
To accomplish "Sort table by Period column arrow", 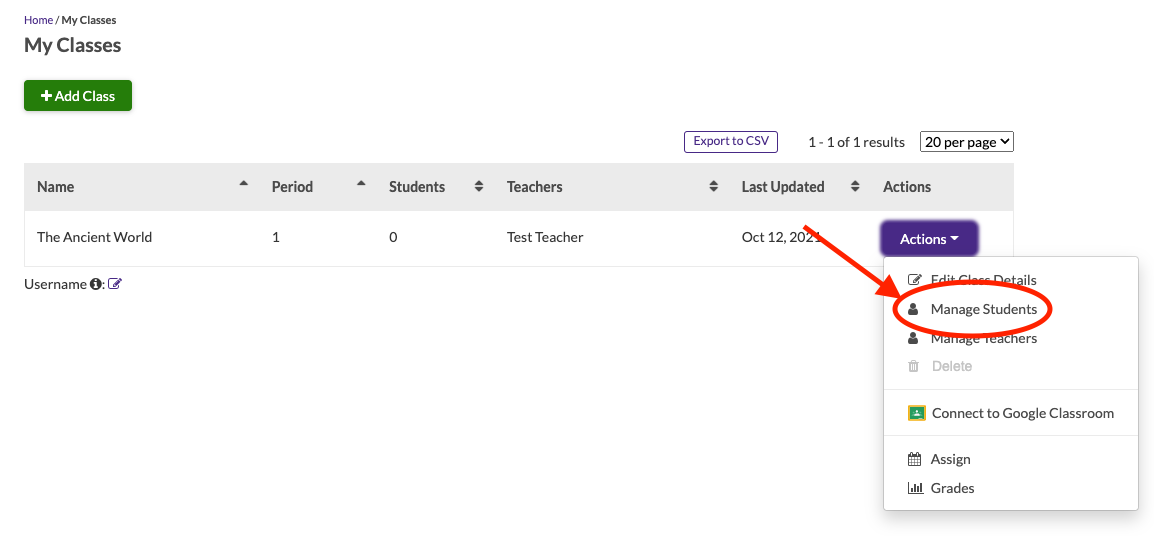I will (x=362, y=185).
